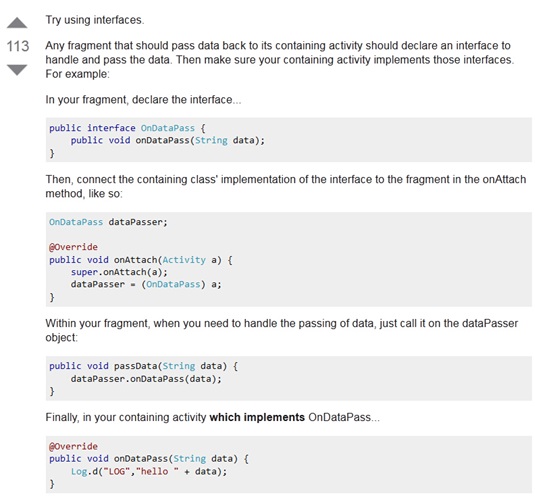Click the "For example:" text
This screenshot has width=535, height=496.
pyautogui.click(x=77, y=74)
